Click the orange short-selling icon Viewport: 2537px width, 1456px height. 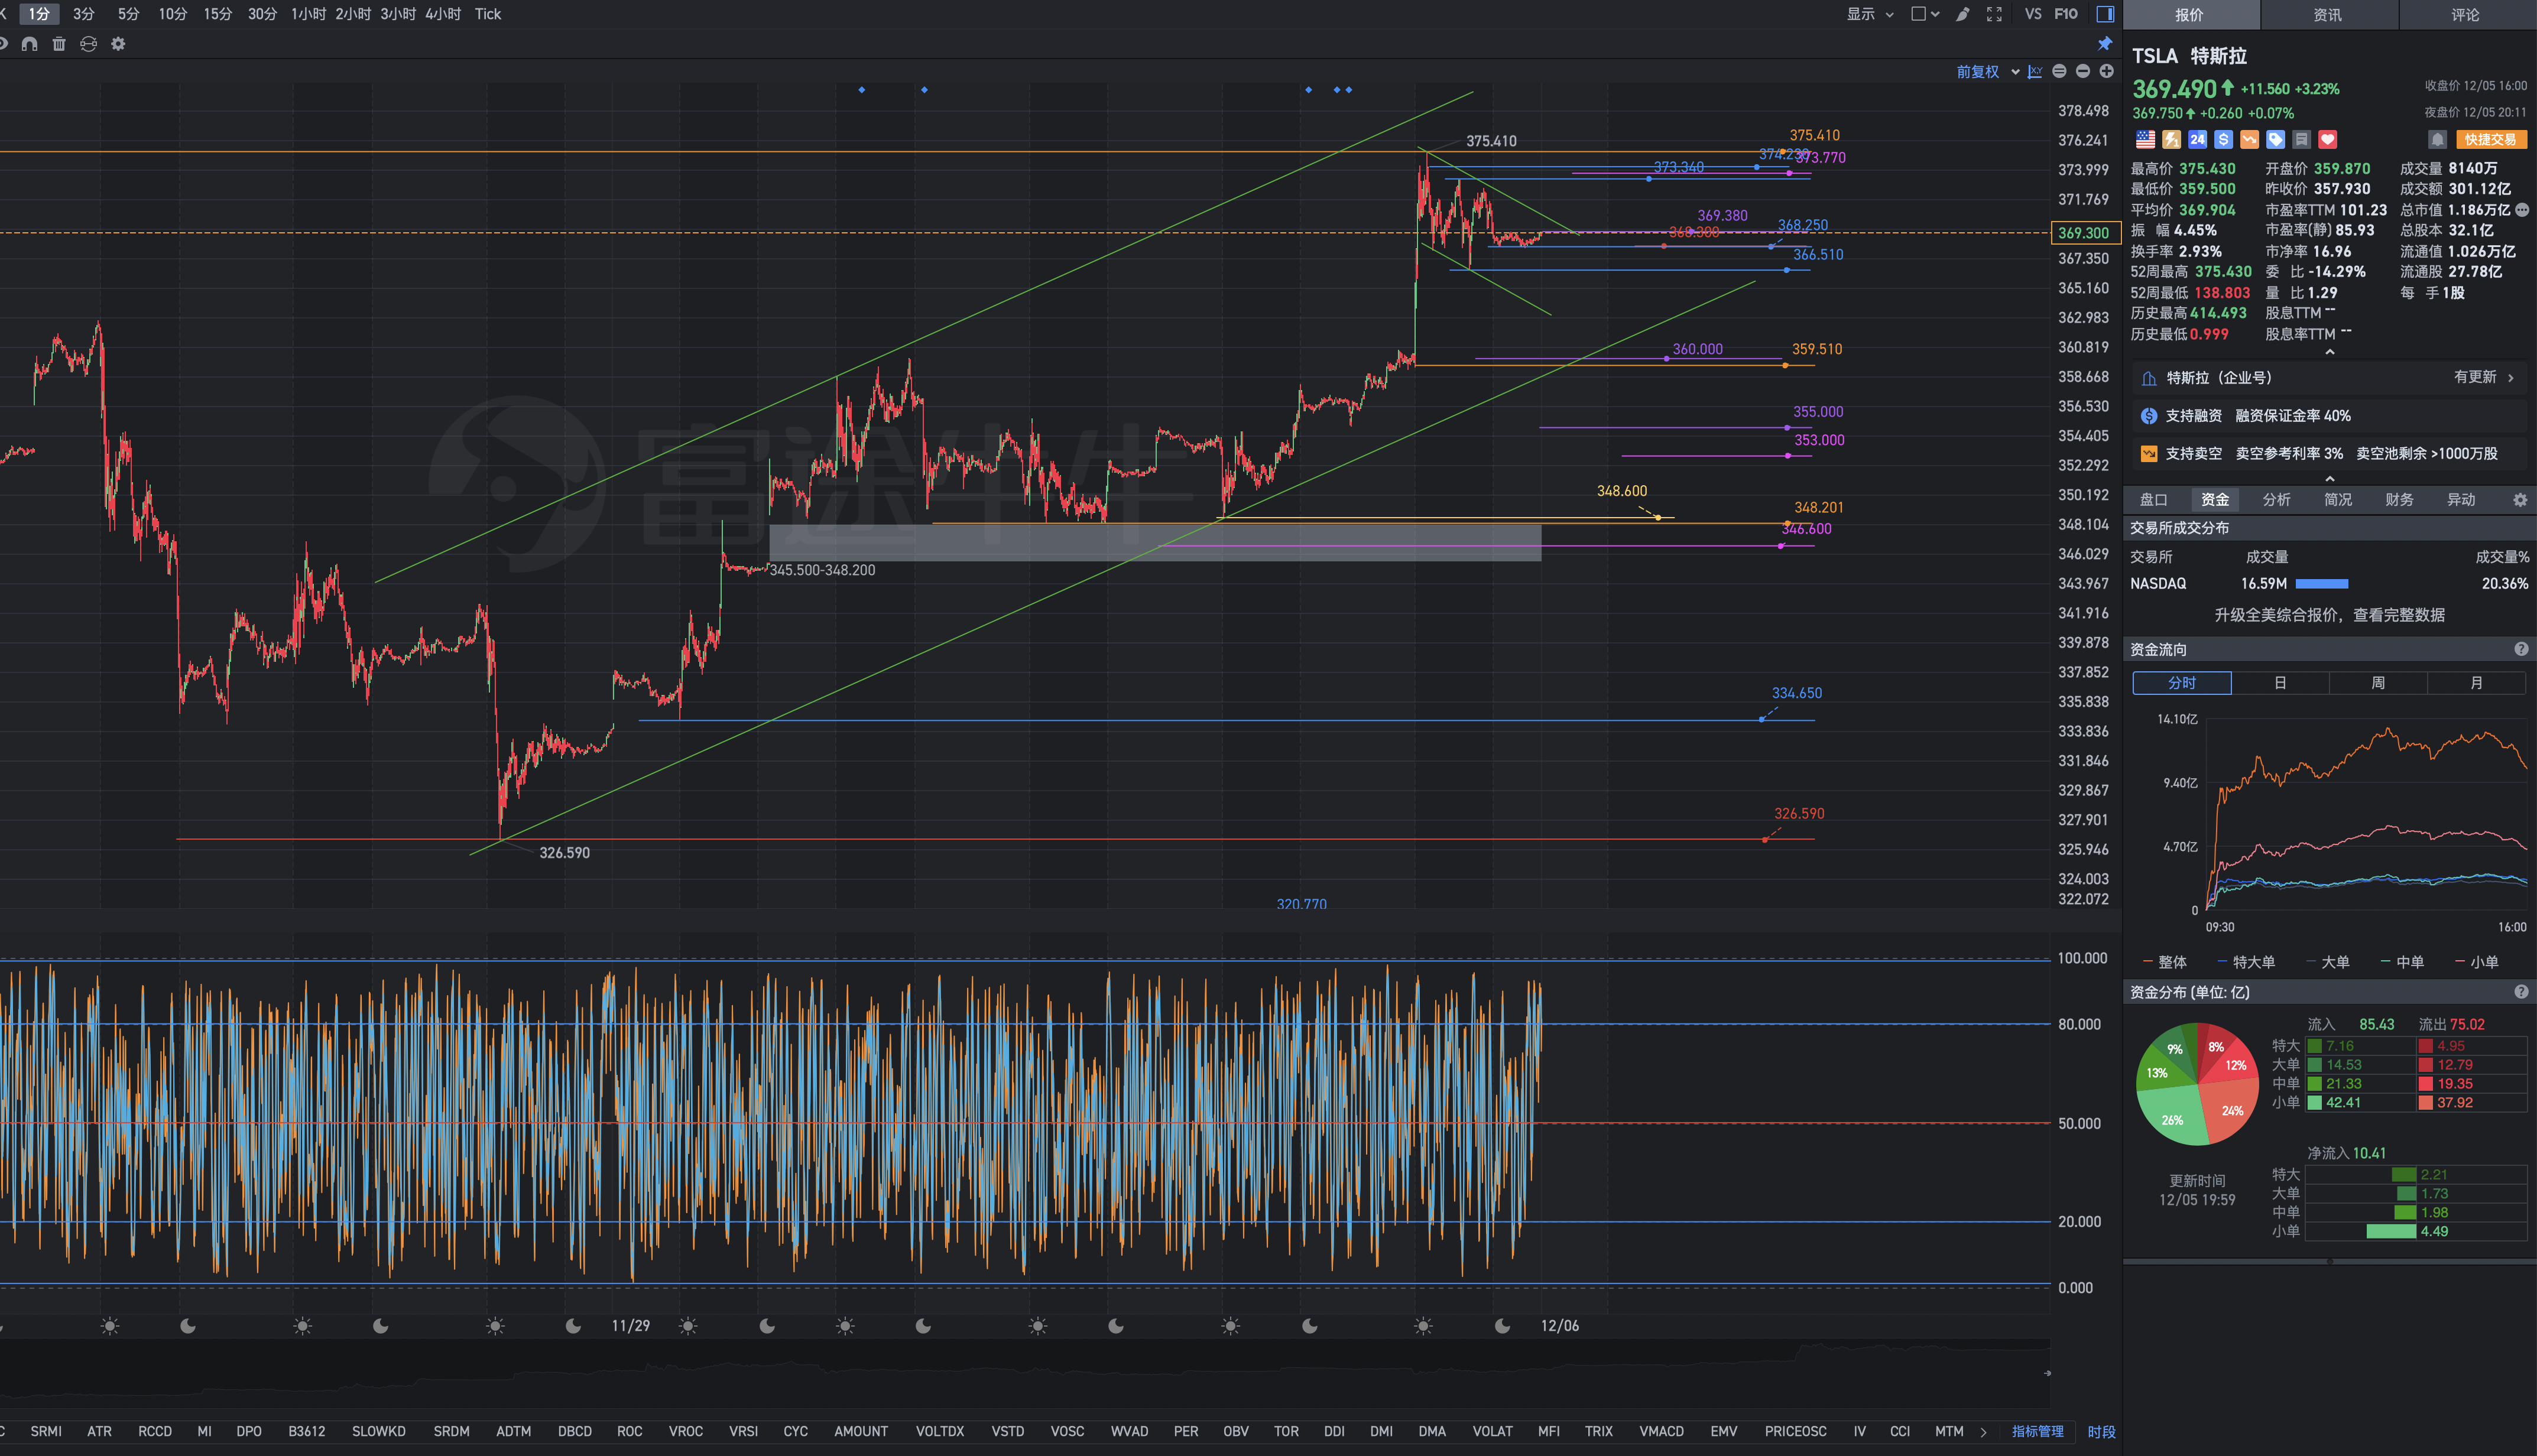click(x=2249, y=140)
